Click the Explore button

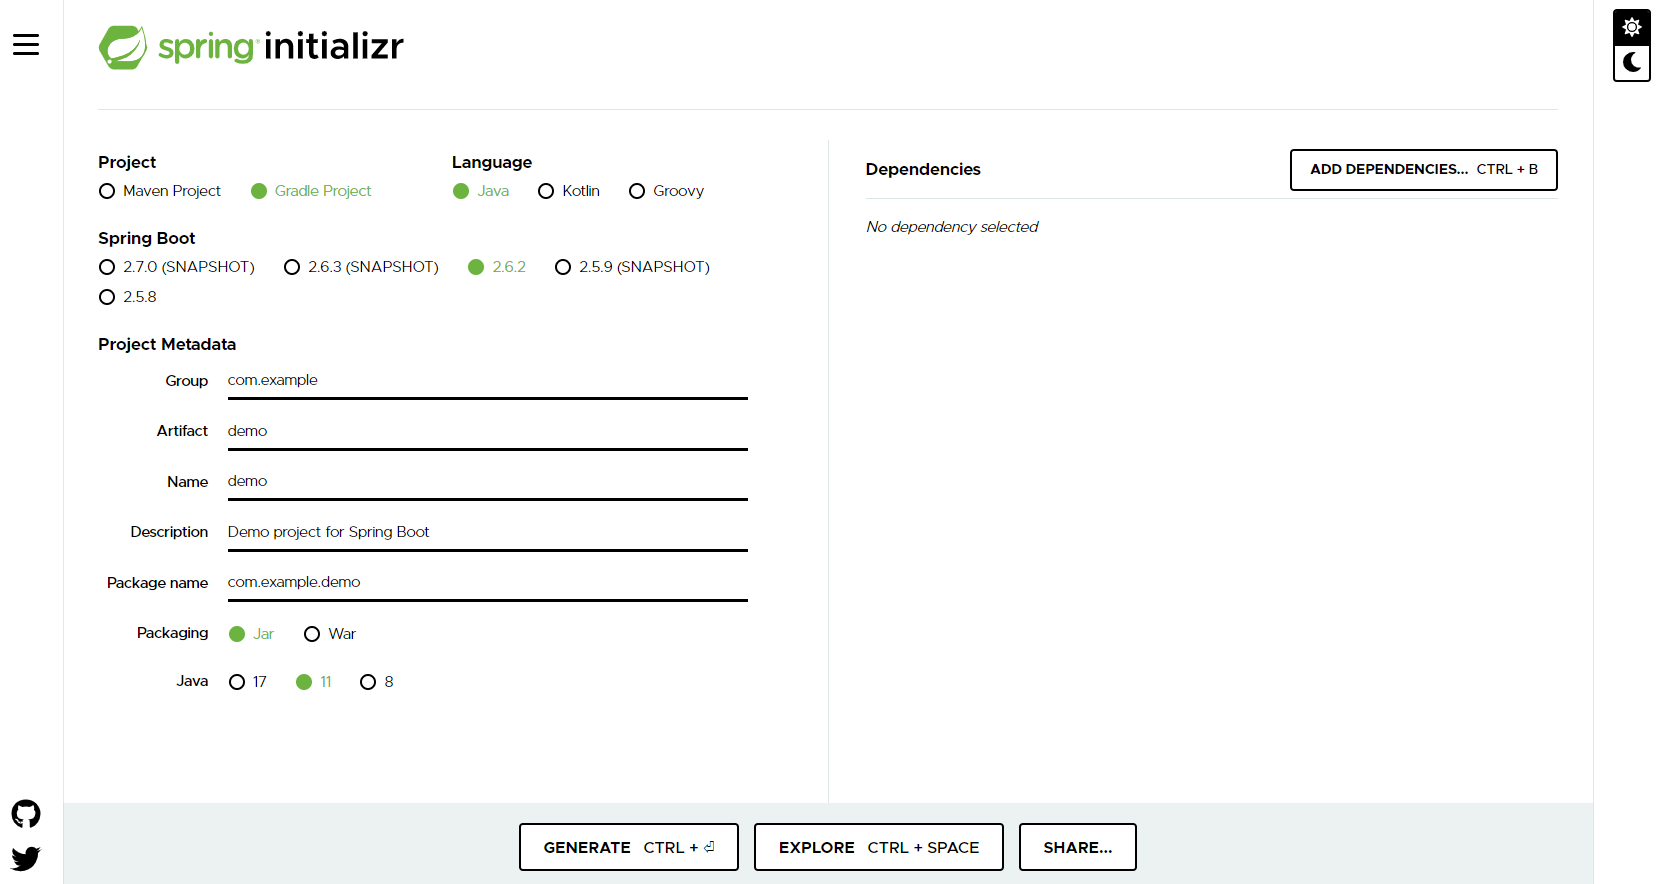tap(879, 847)
